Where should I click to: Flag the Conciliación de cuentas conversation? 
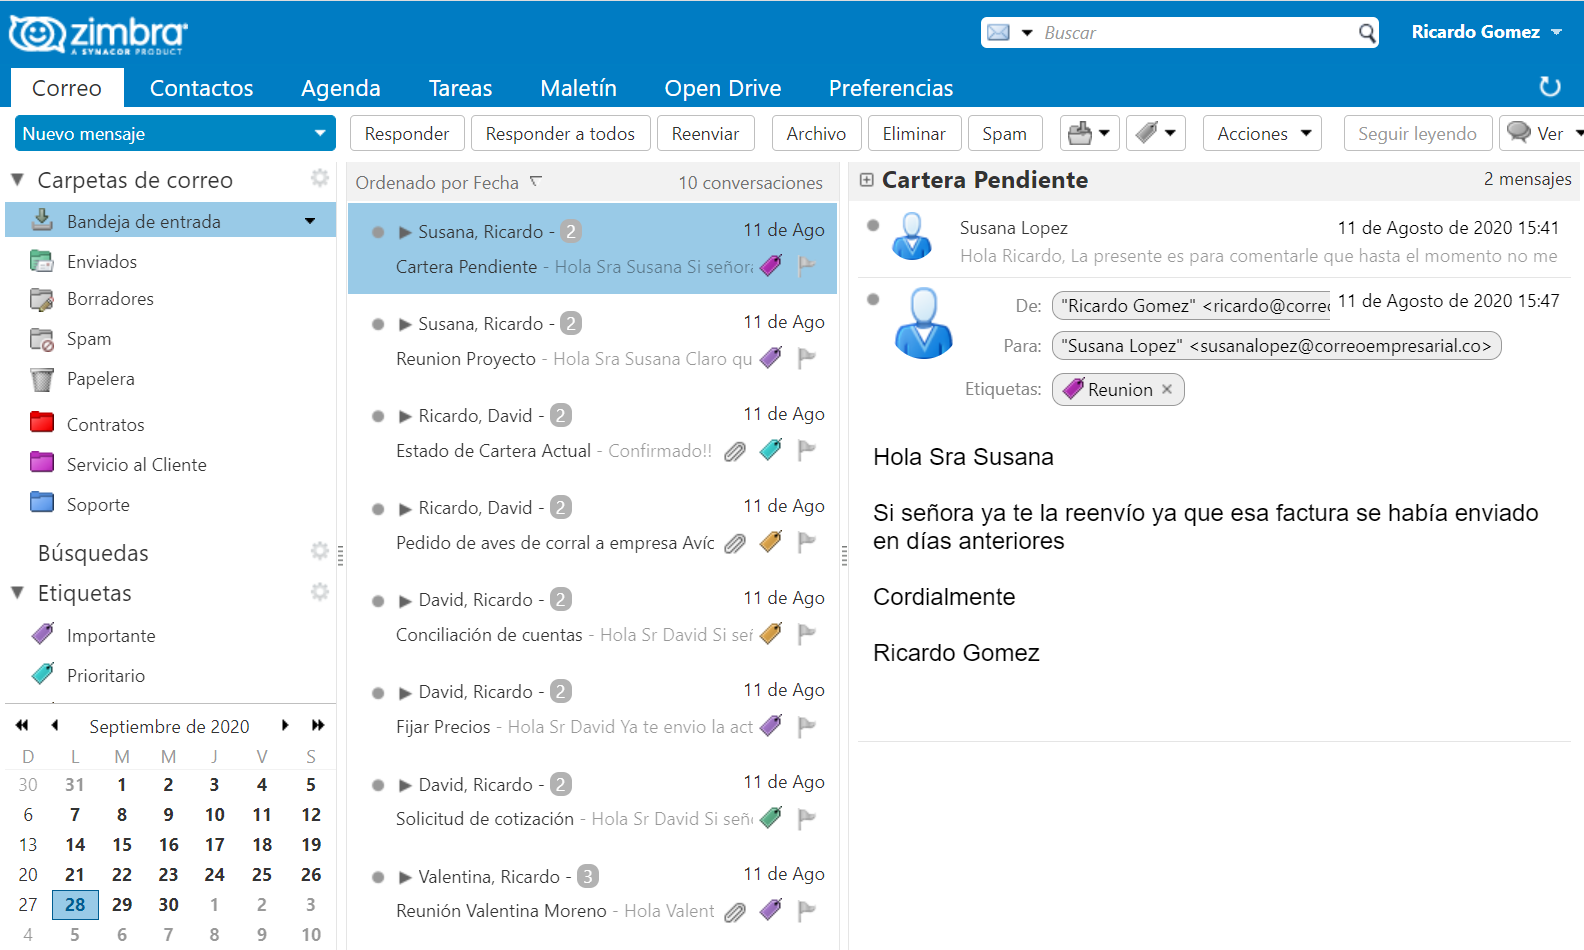coord(807,634)
